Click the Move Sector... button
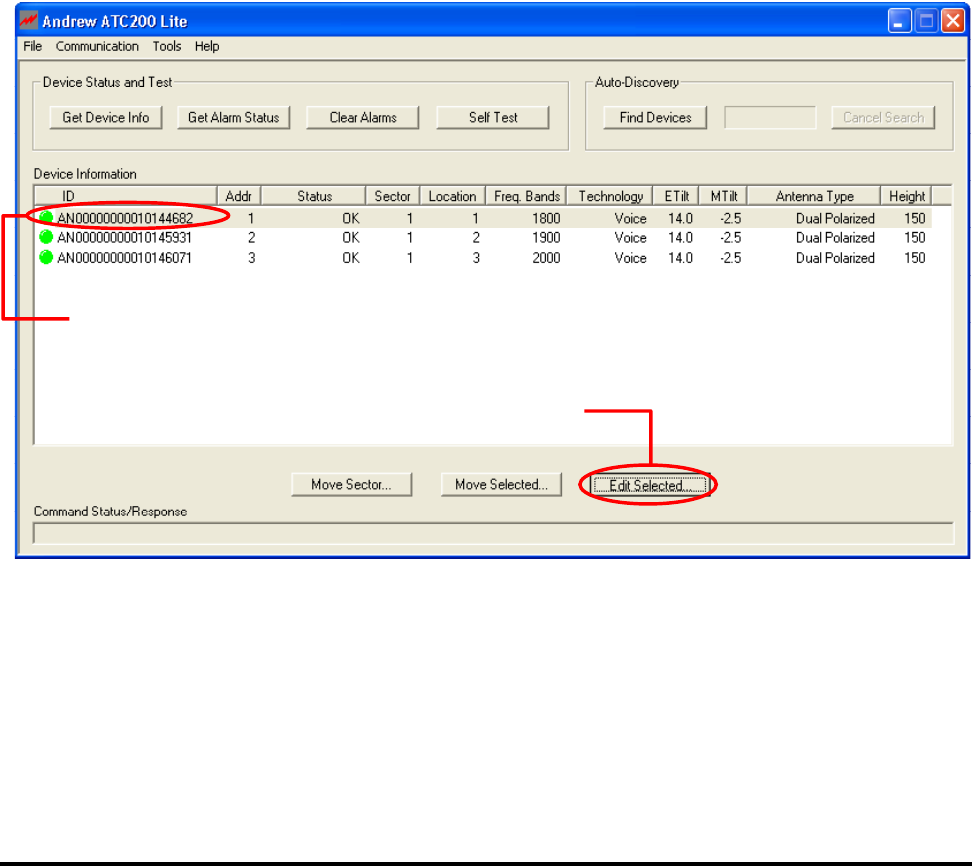The width and height of the screenshot is (973, 866). click(x=351, y=484)
